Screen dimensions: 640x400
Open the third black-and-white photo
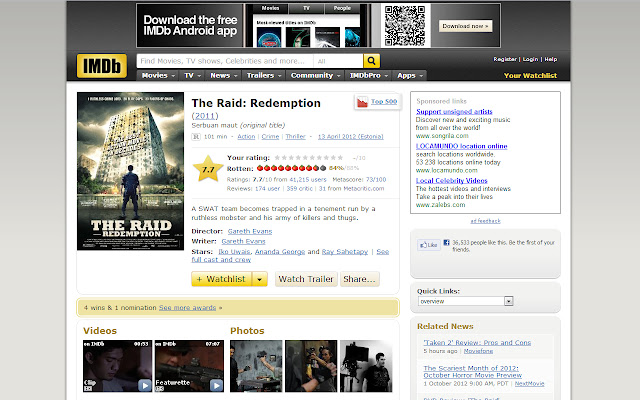coord(366,366)
